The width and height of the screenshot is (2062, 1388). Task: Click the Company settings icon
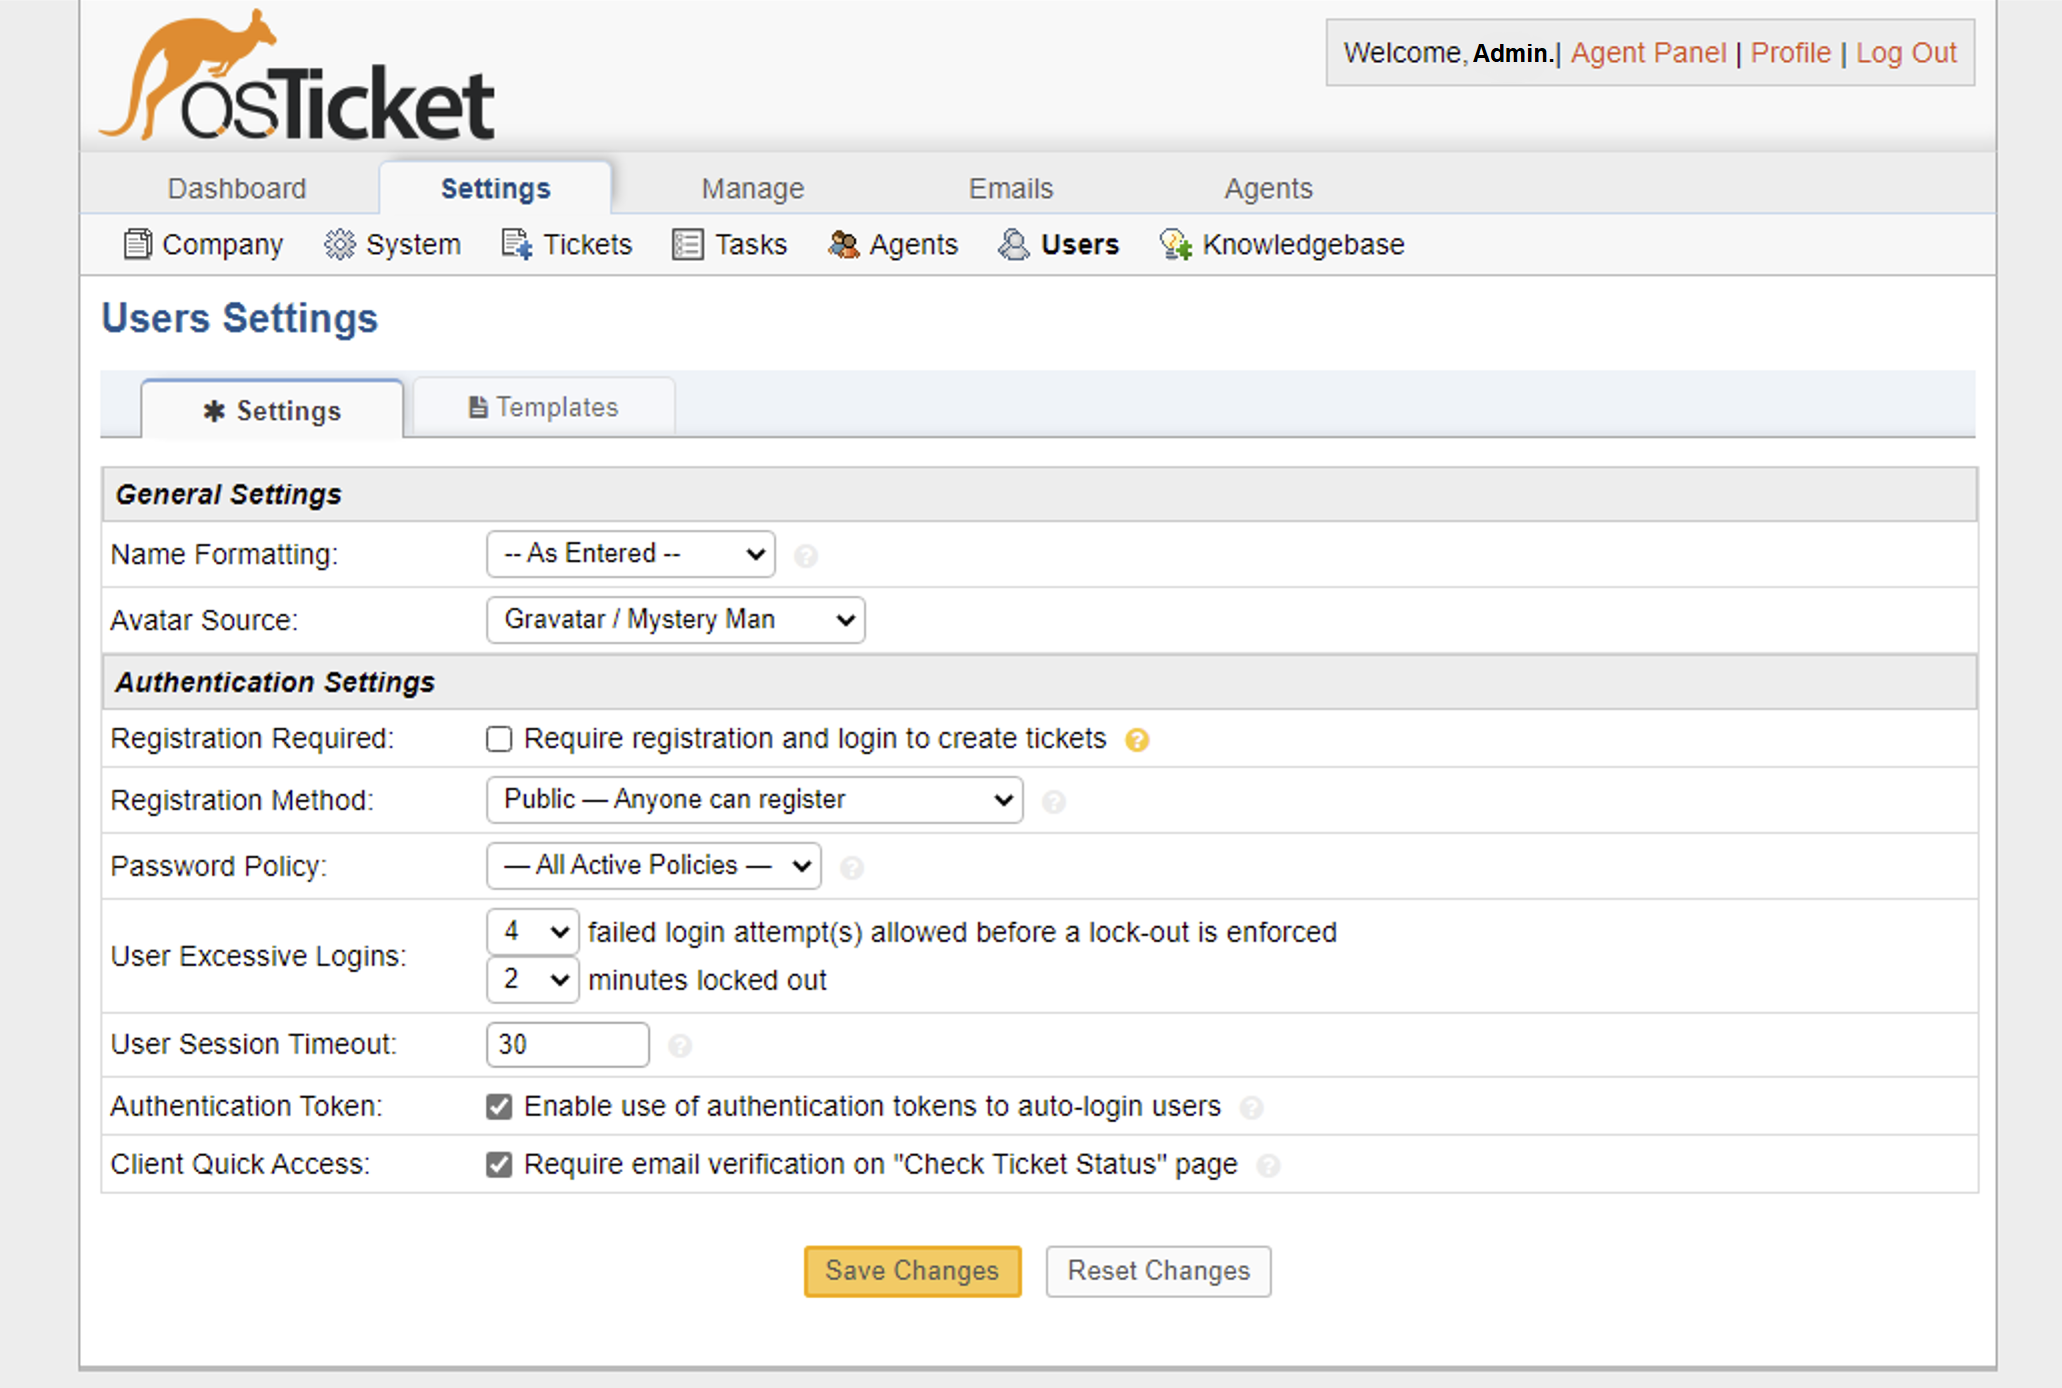[x=137, y=244]
